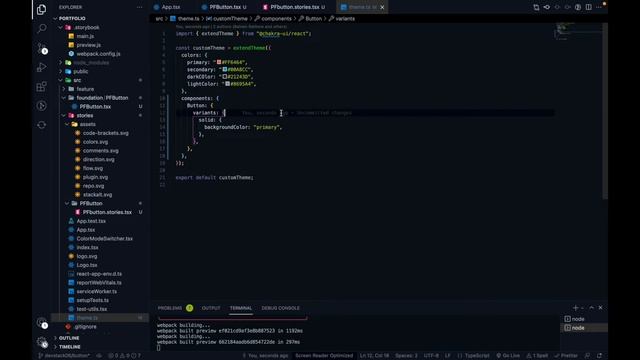Click the Explorer more actions ellipsis
Image resolution: width=640 pixels, height=360 pixels.
pos(140,7)
